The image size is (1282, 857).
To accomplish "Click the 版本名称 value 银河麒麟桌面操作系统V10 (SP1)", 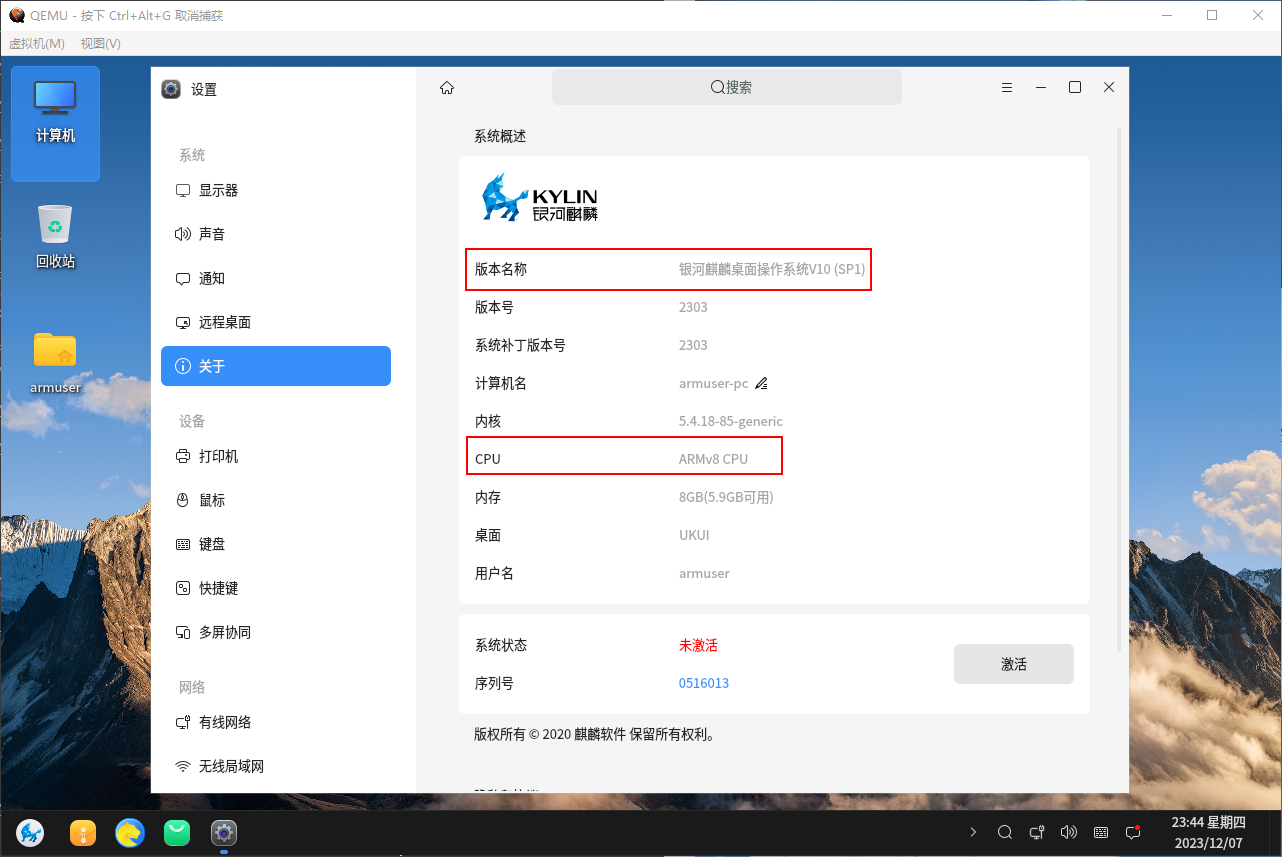I will [772, 269].
